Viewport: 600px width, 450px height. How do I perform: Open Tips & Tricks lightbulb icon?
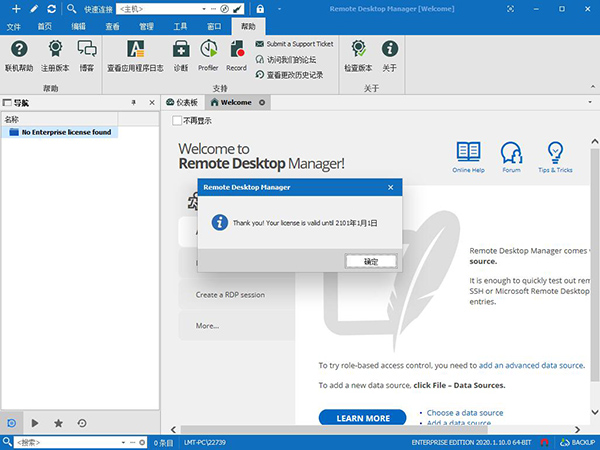point(555,157)
